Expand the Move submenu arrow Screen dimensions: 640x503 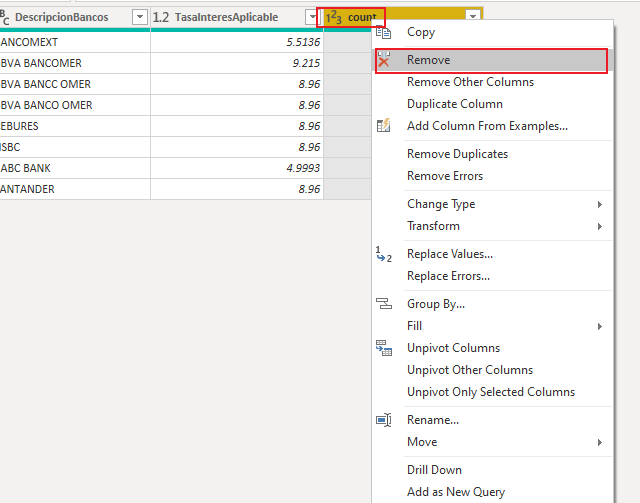pos(600,442)
